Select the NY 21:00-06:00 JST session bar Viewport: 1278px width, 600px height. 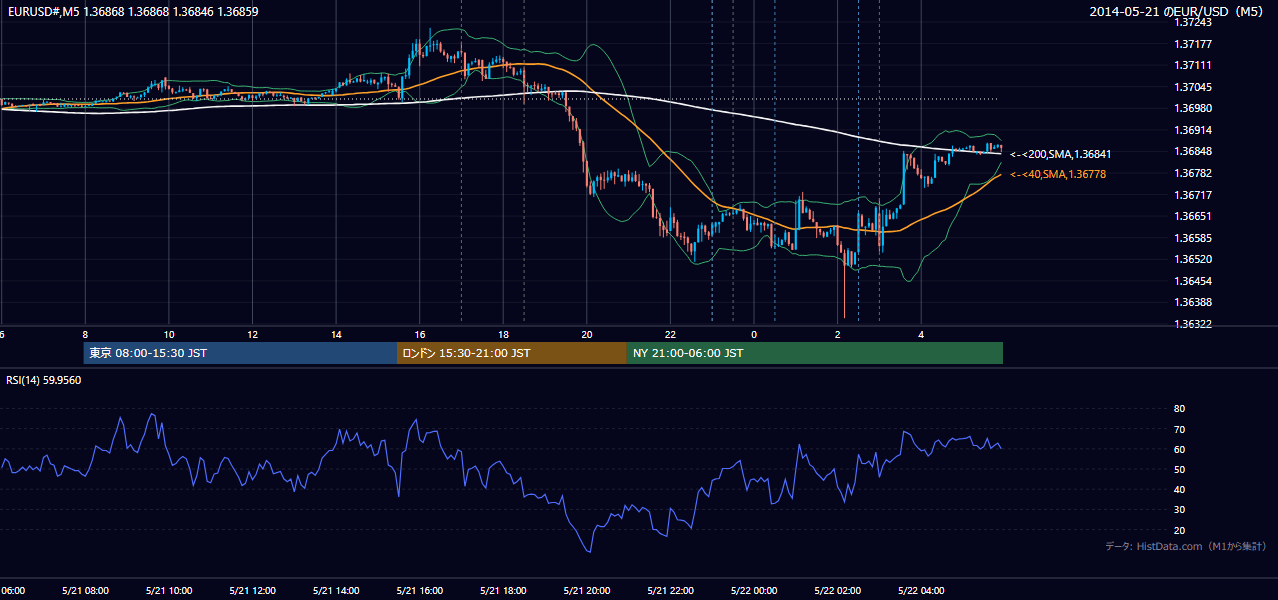(x=815, y=353)
